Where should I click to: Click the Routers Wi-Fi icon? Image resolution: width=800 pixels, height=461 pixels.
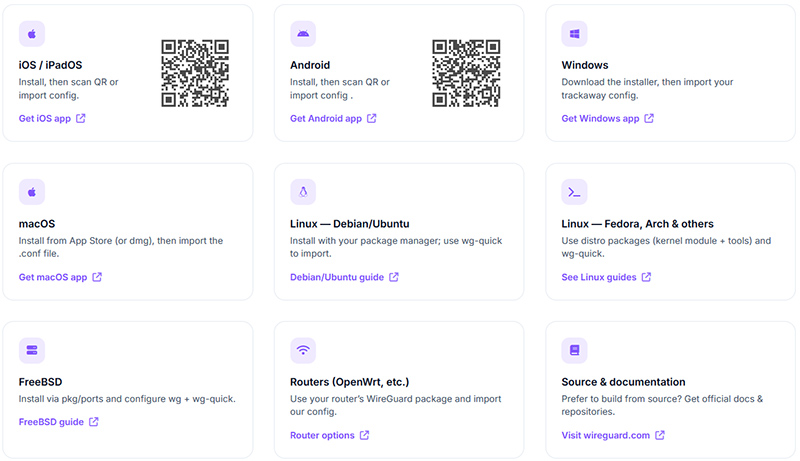(x=303, y=351)
